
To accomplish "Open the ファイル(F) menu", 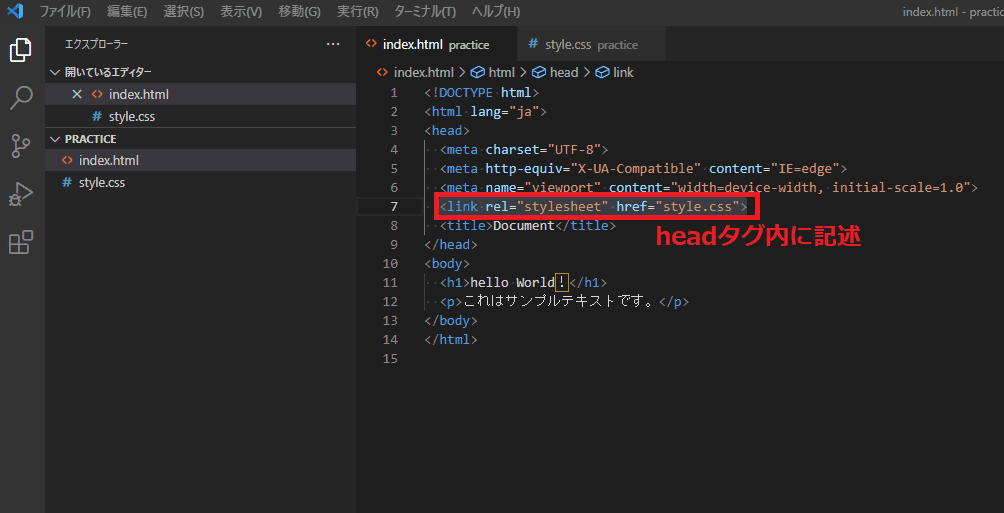I will point(64,12).
